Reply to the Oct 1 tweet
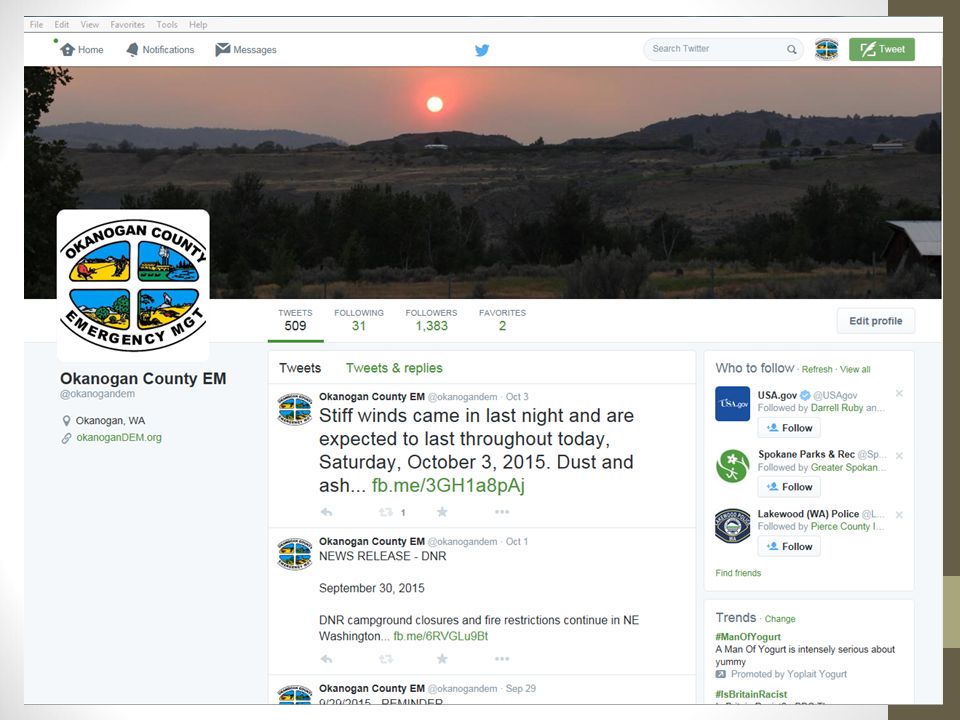The image size is (960, 720). click(326, 659)
